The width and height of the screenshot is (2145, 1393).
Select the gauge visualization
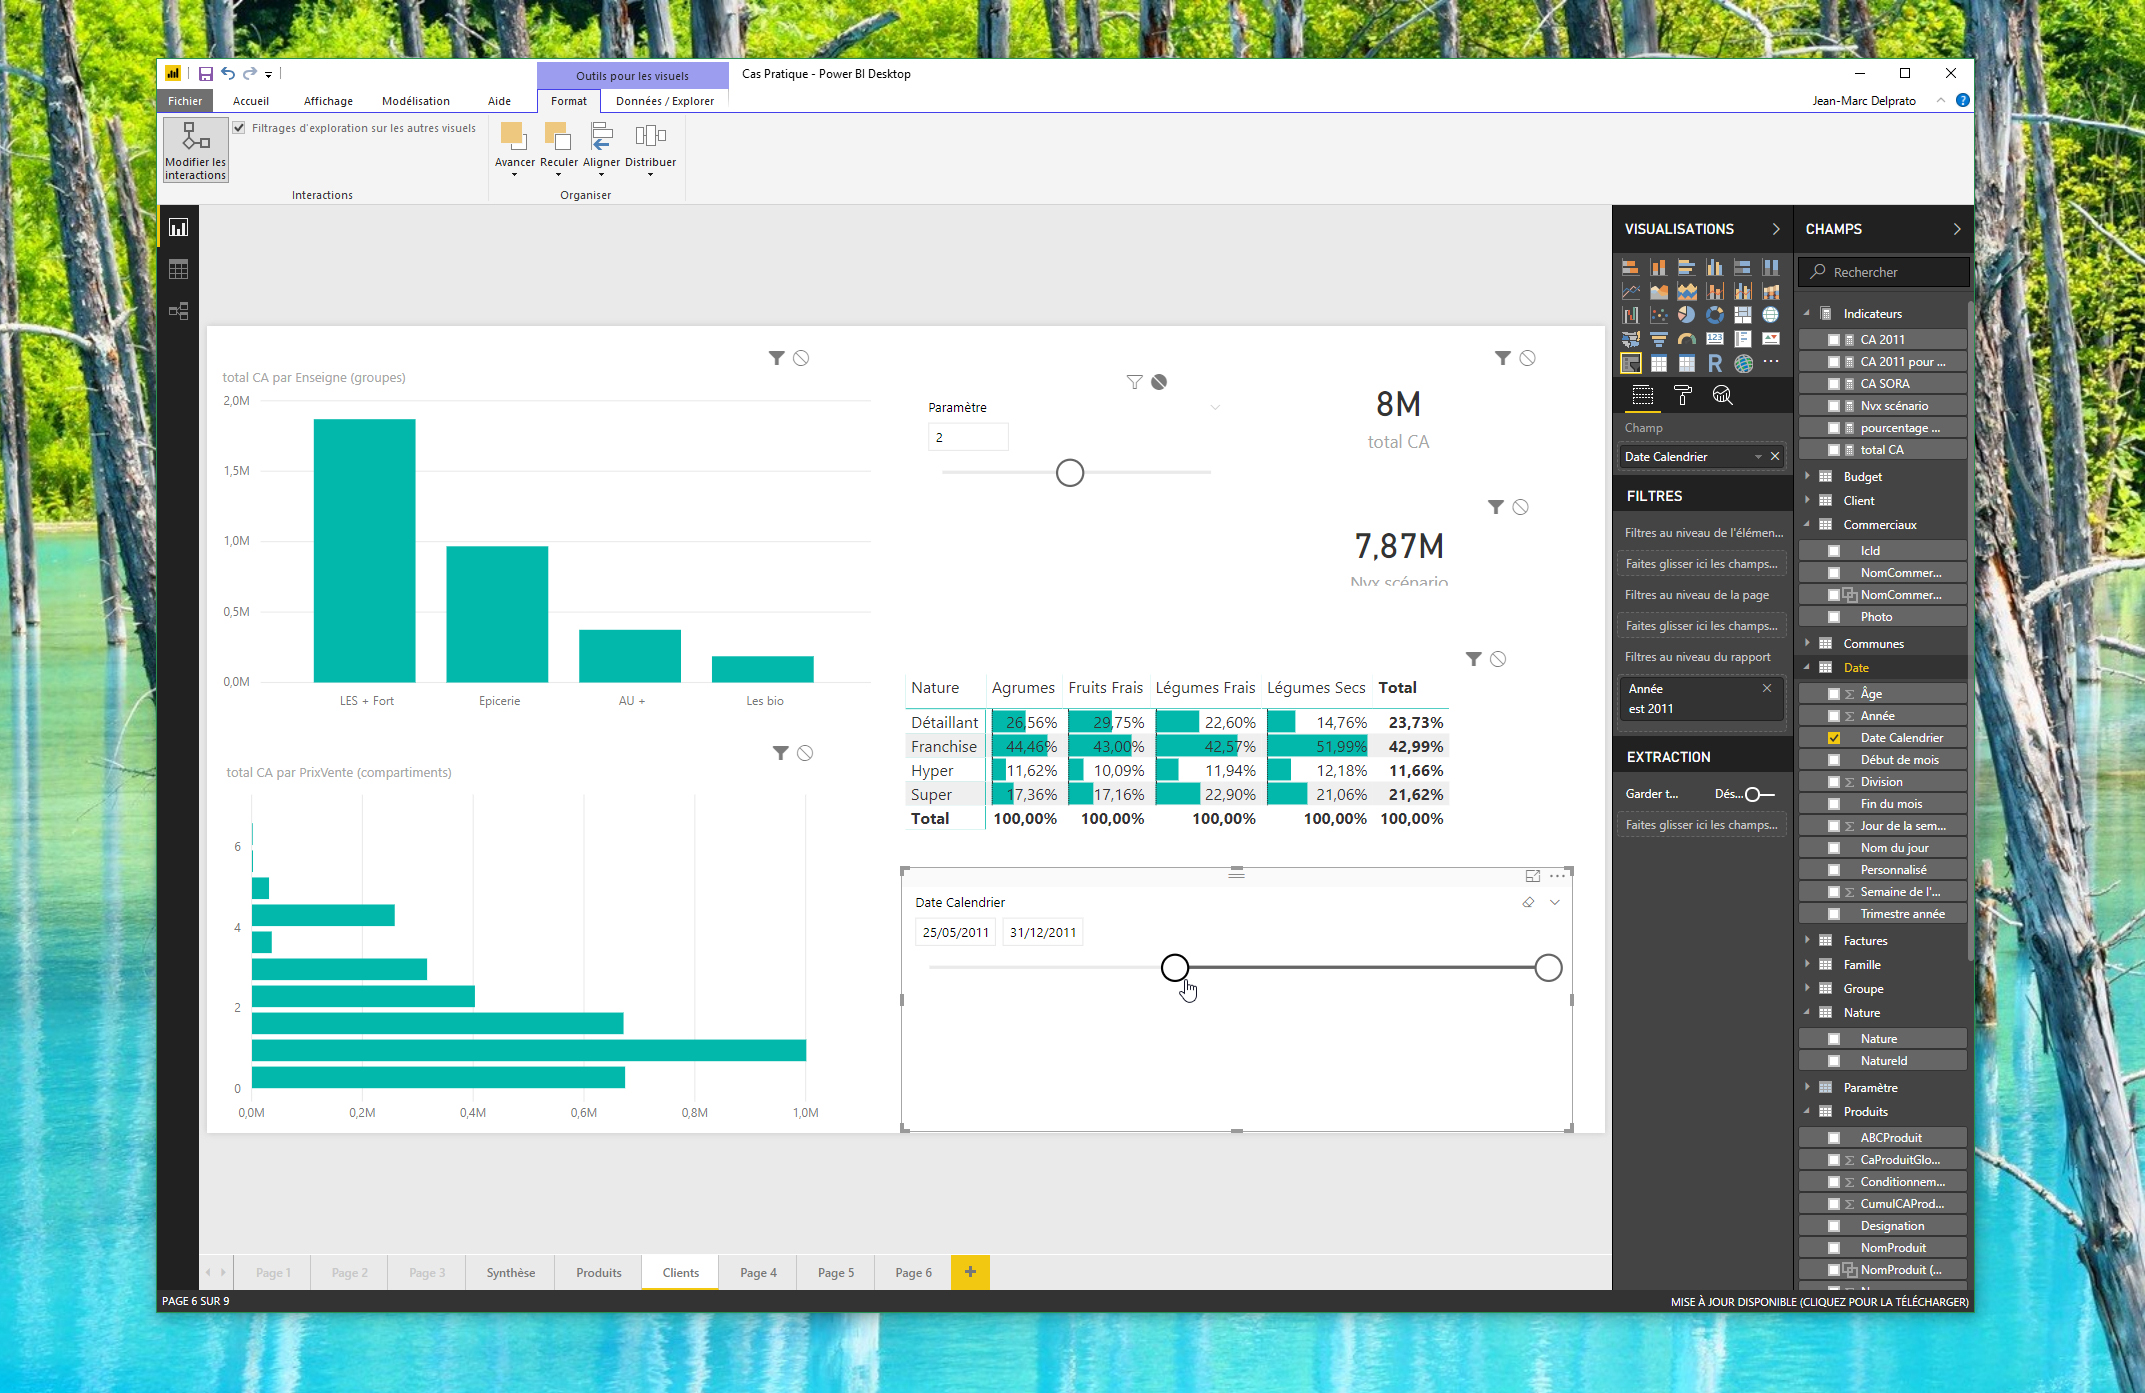click(1686, 339)
